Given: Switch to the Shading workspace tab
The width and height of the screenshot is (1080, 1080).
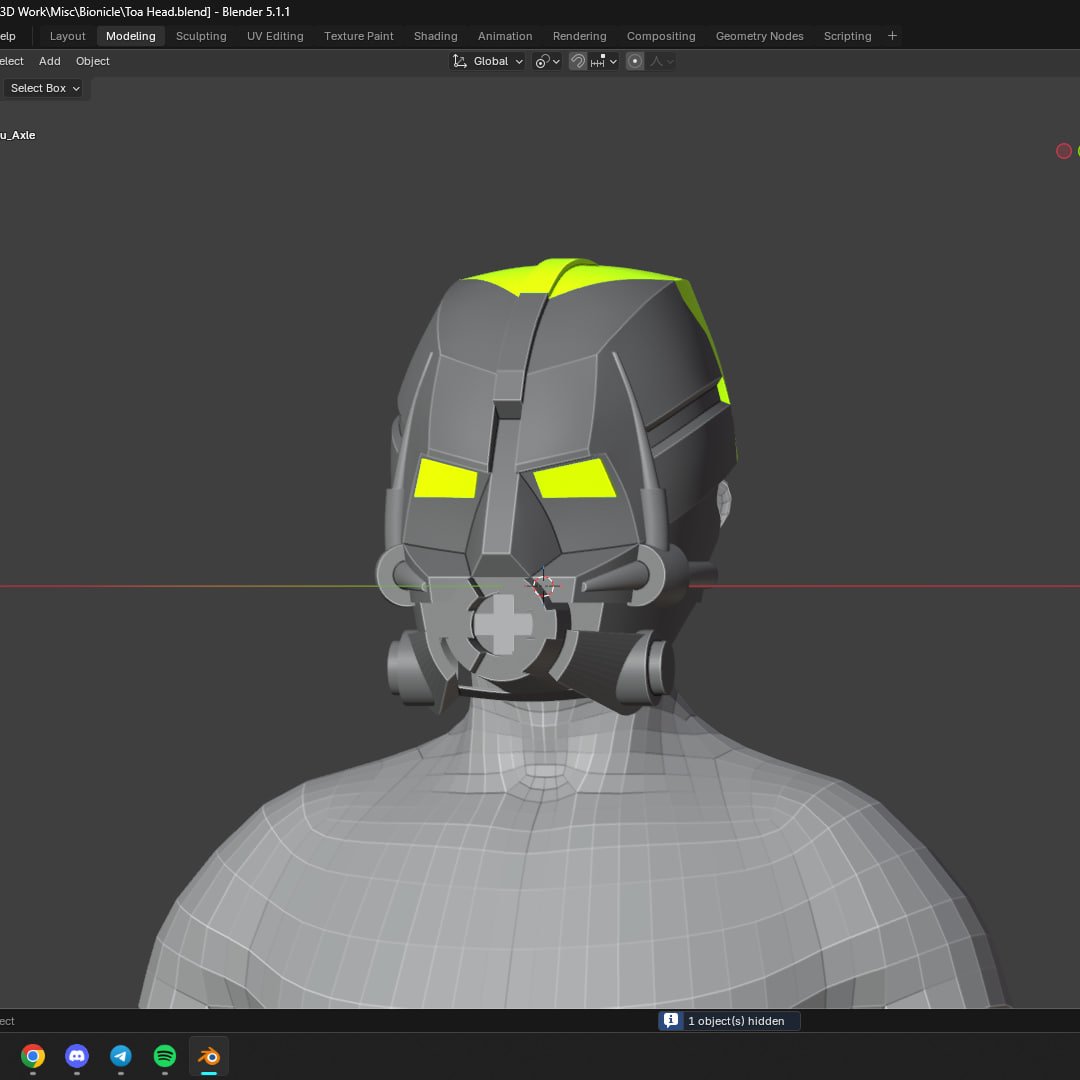Looking at the screenshot, I should point(435,36).
